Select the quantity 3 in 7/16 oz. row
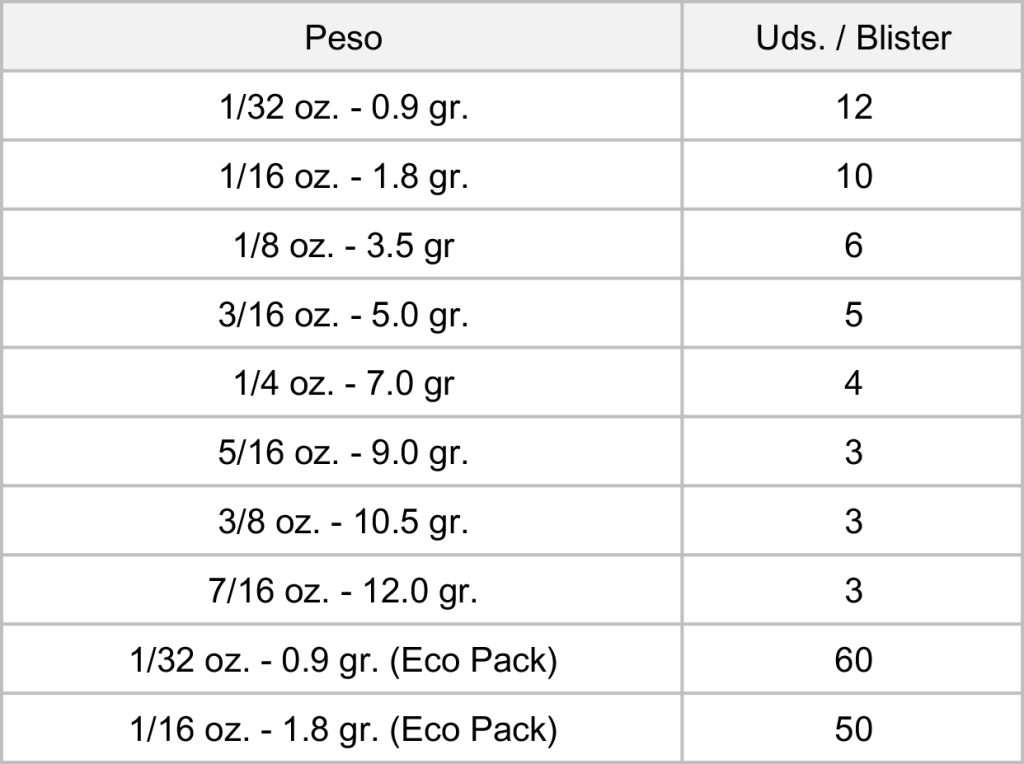Viewport: 1024px width, 764px height. 853,590
